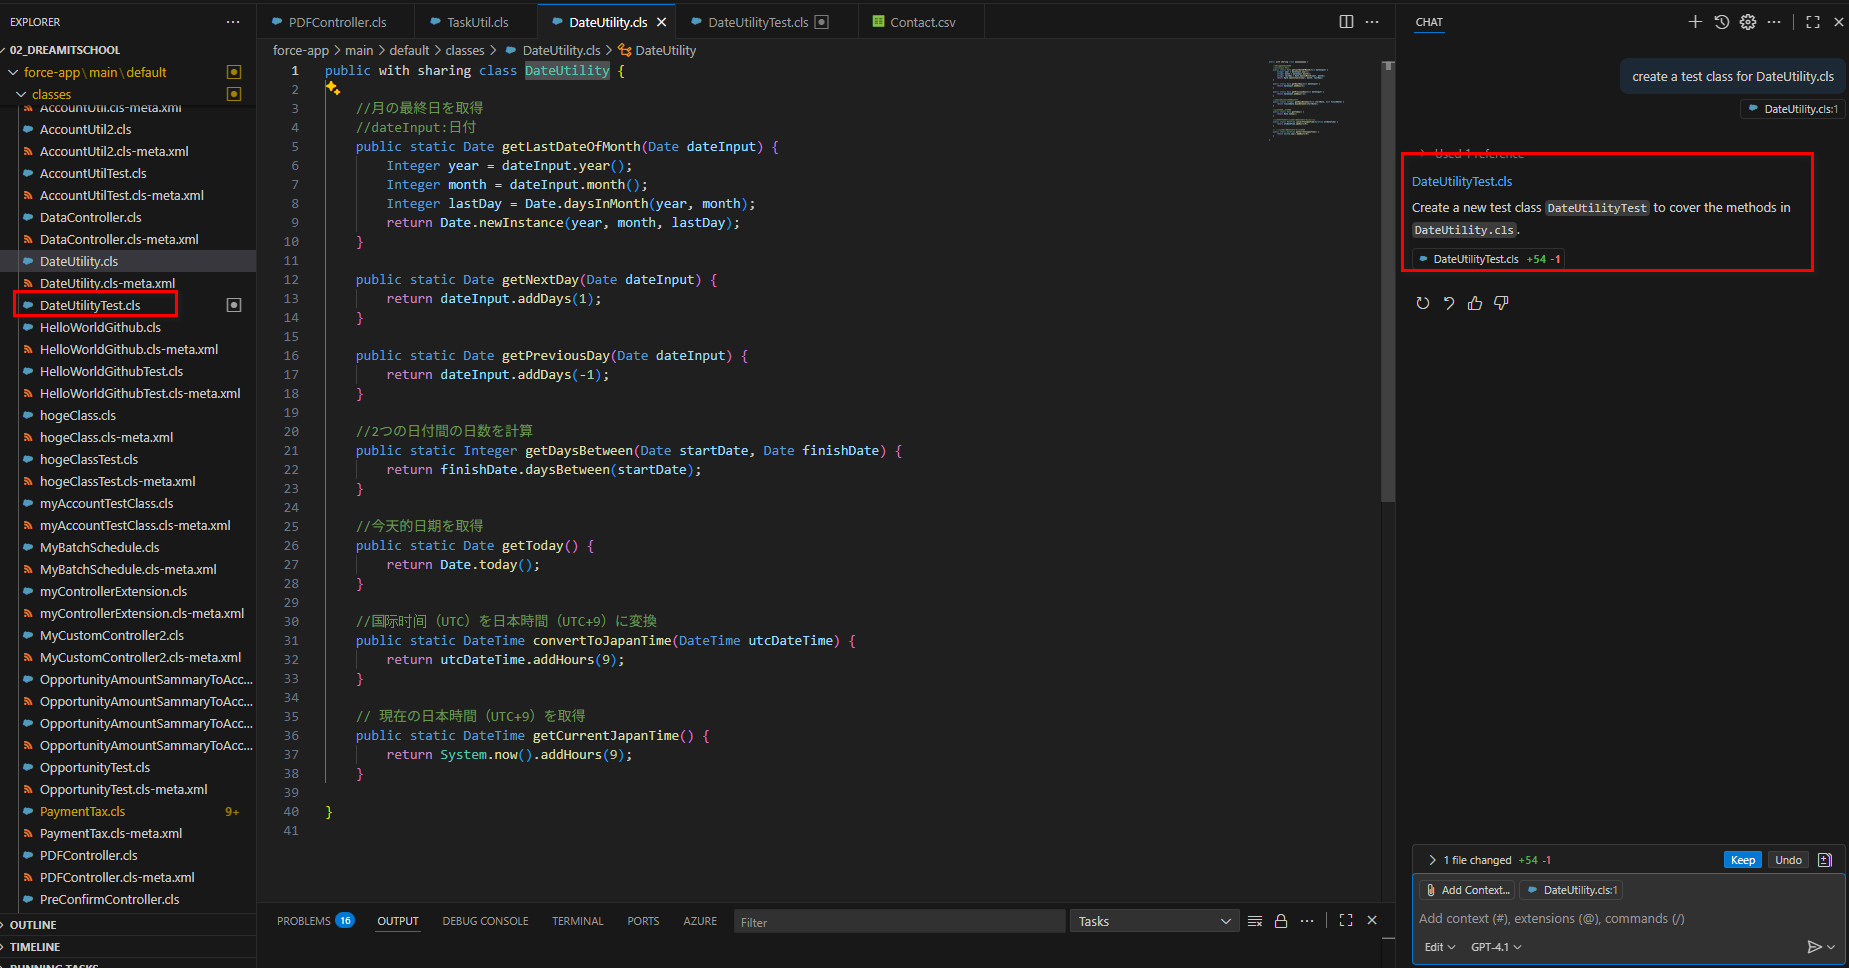
Task: Start a new chat with the plus icon
Action: 1695,22
